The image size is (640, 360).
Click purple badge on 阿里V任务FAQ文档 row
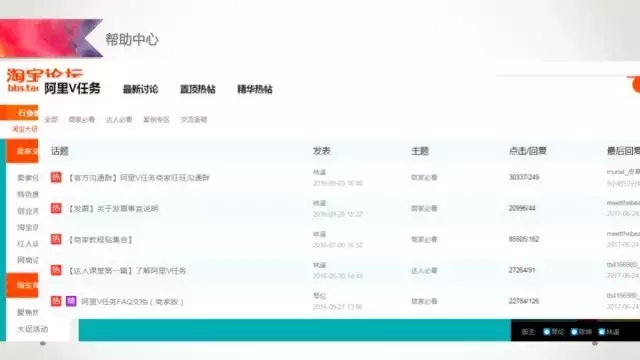pos(71,301)
